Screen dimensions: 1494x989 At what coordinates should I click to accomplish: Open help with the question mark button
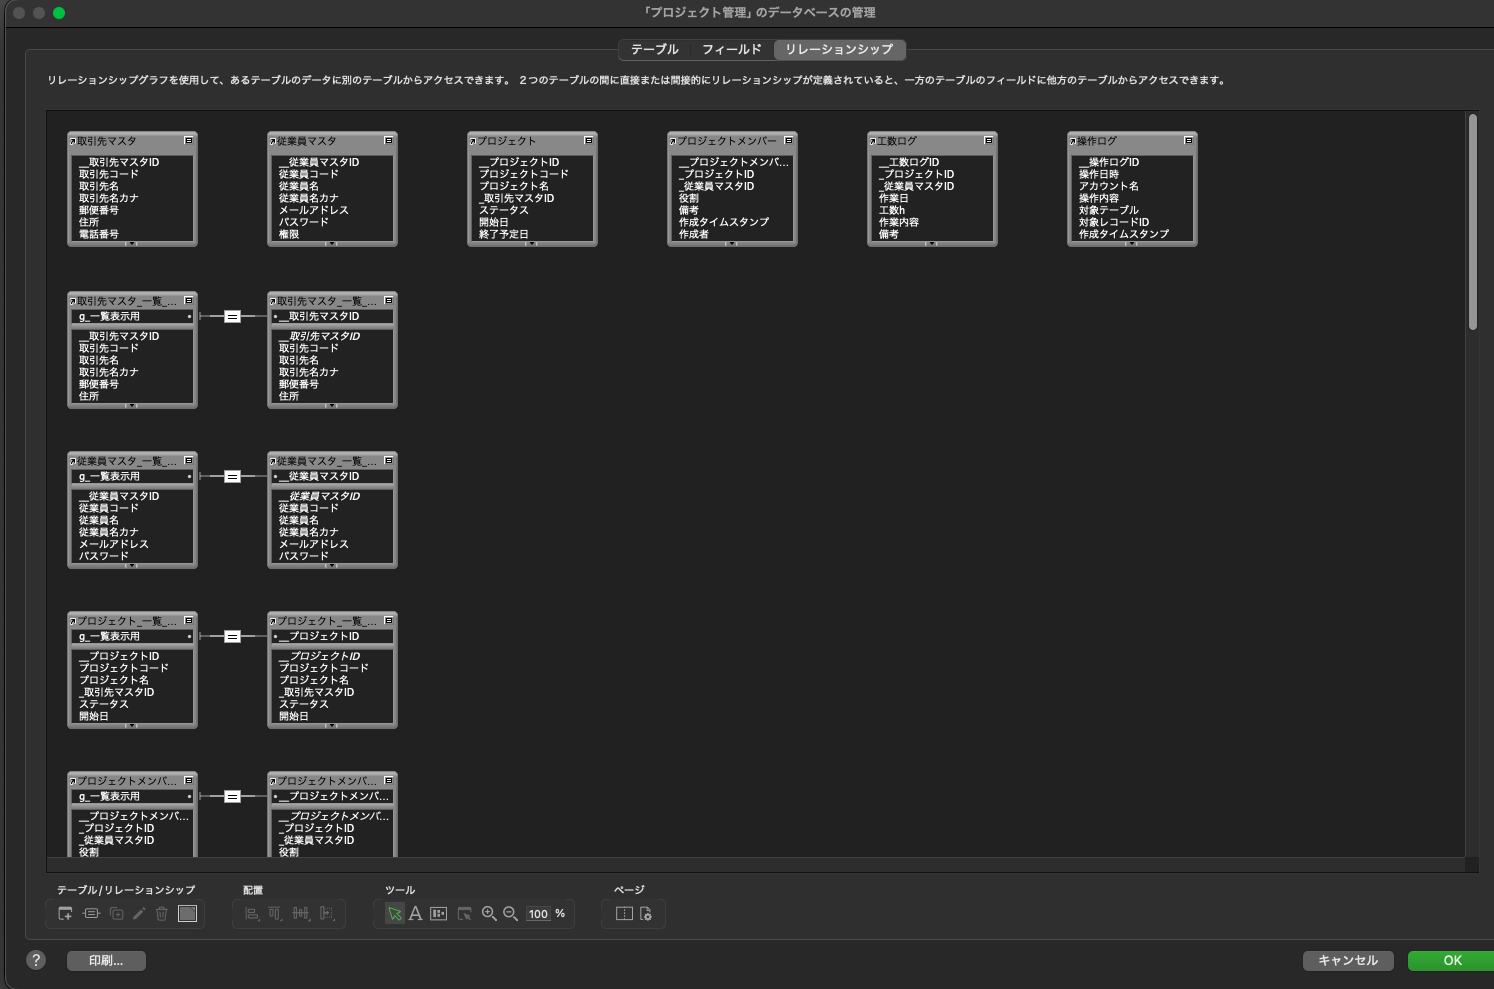pyautogui.click(x=36, y=960)
